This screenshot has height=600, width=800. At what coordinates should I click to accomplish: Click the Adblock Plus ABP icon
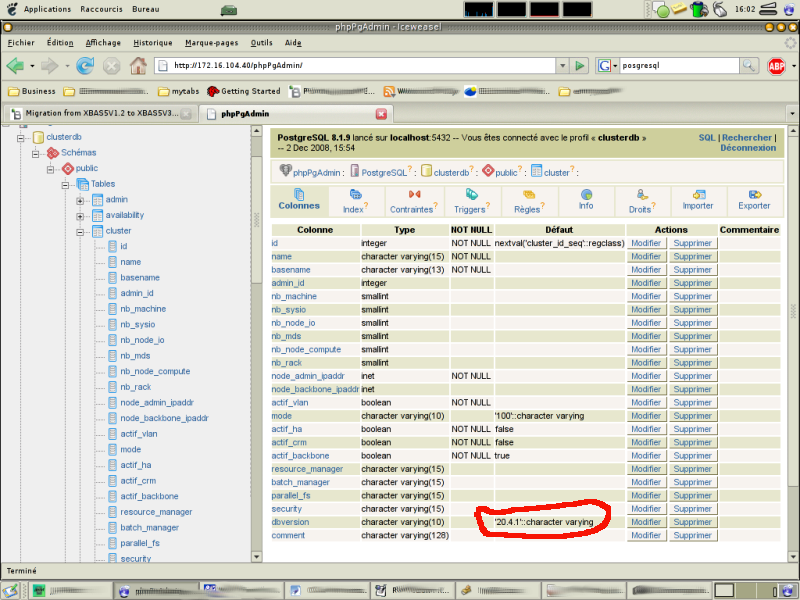776,66
